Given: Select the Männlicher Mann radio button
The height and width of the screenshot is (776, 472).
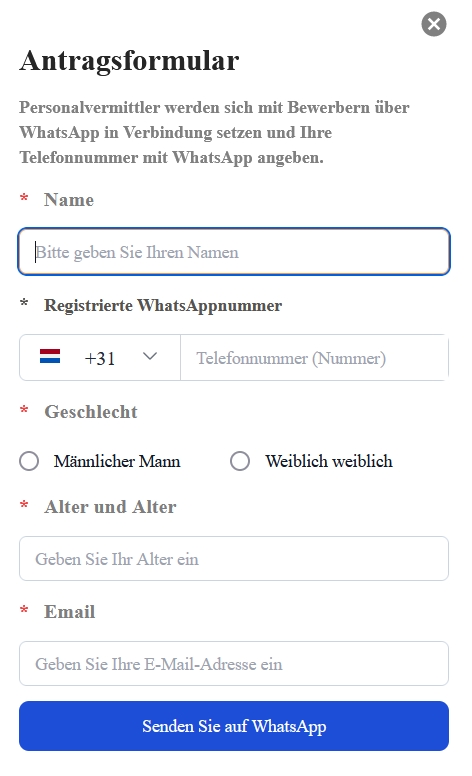Looking at the screenshot, I should (x=29, y=461).
